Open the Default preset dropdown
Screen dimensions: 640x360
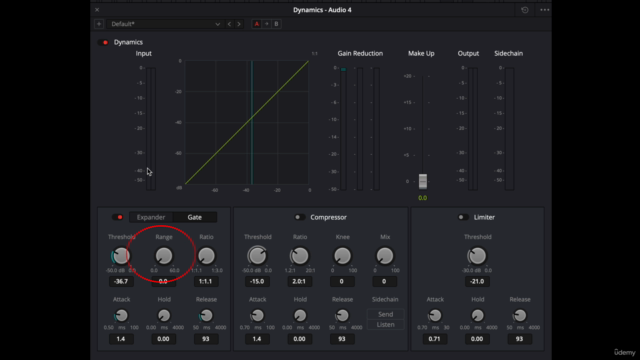pyautogui.click(x=165, y=24)
